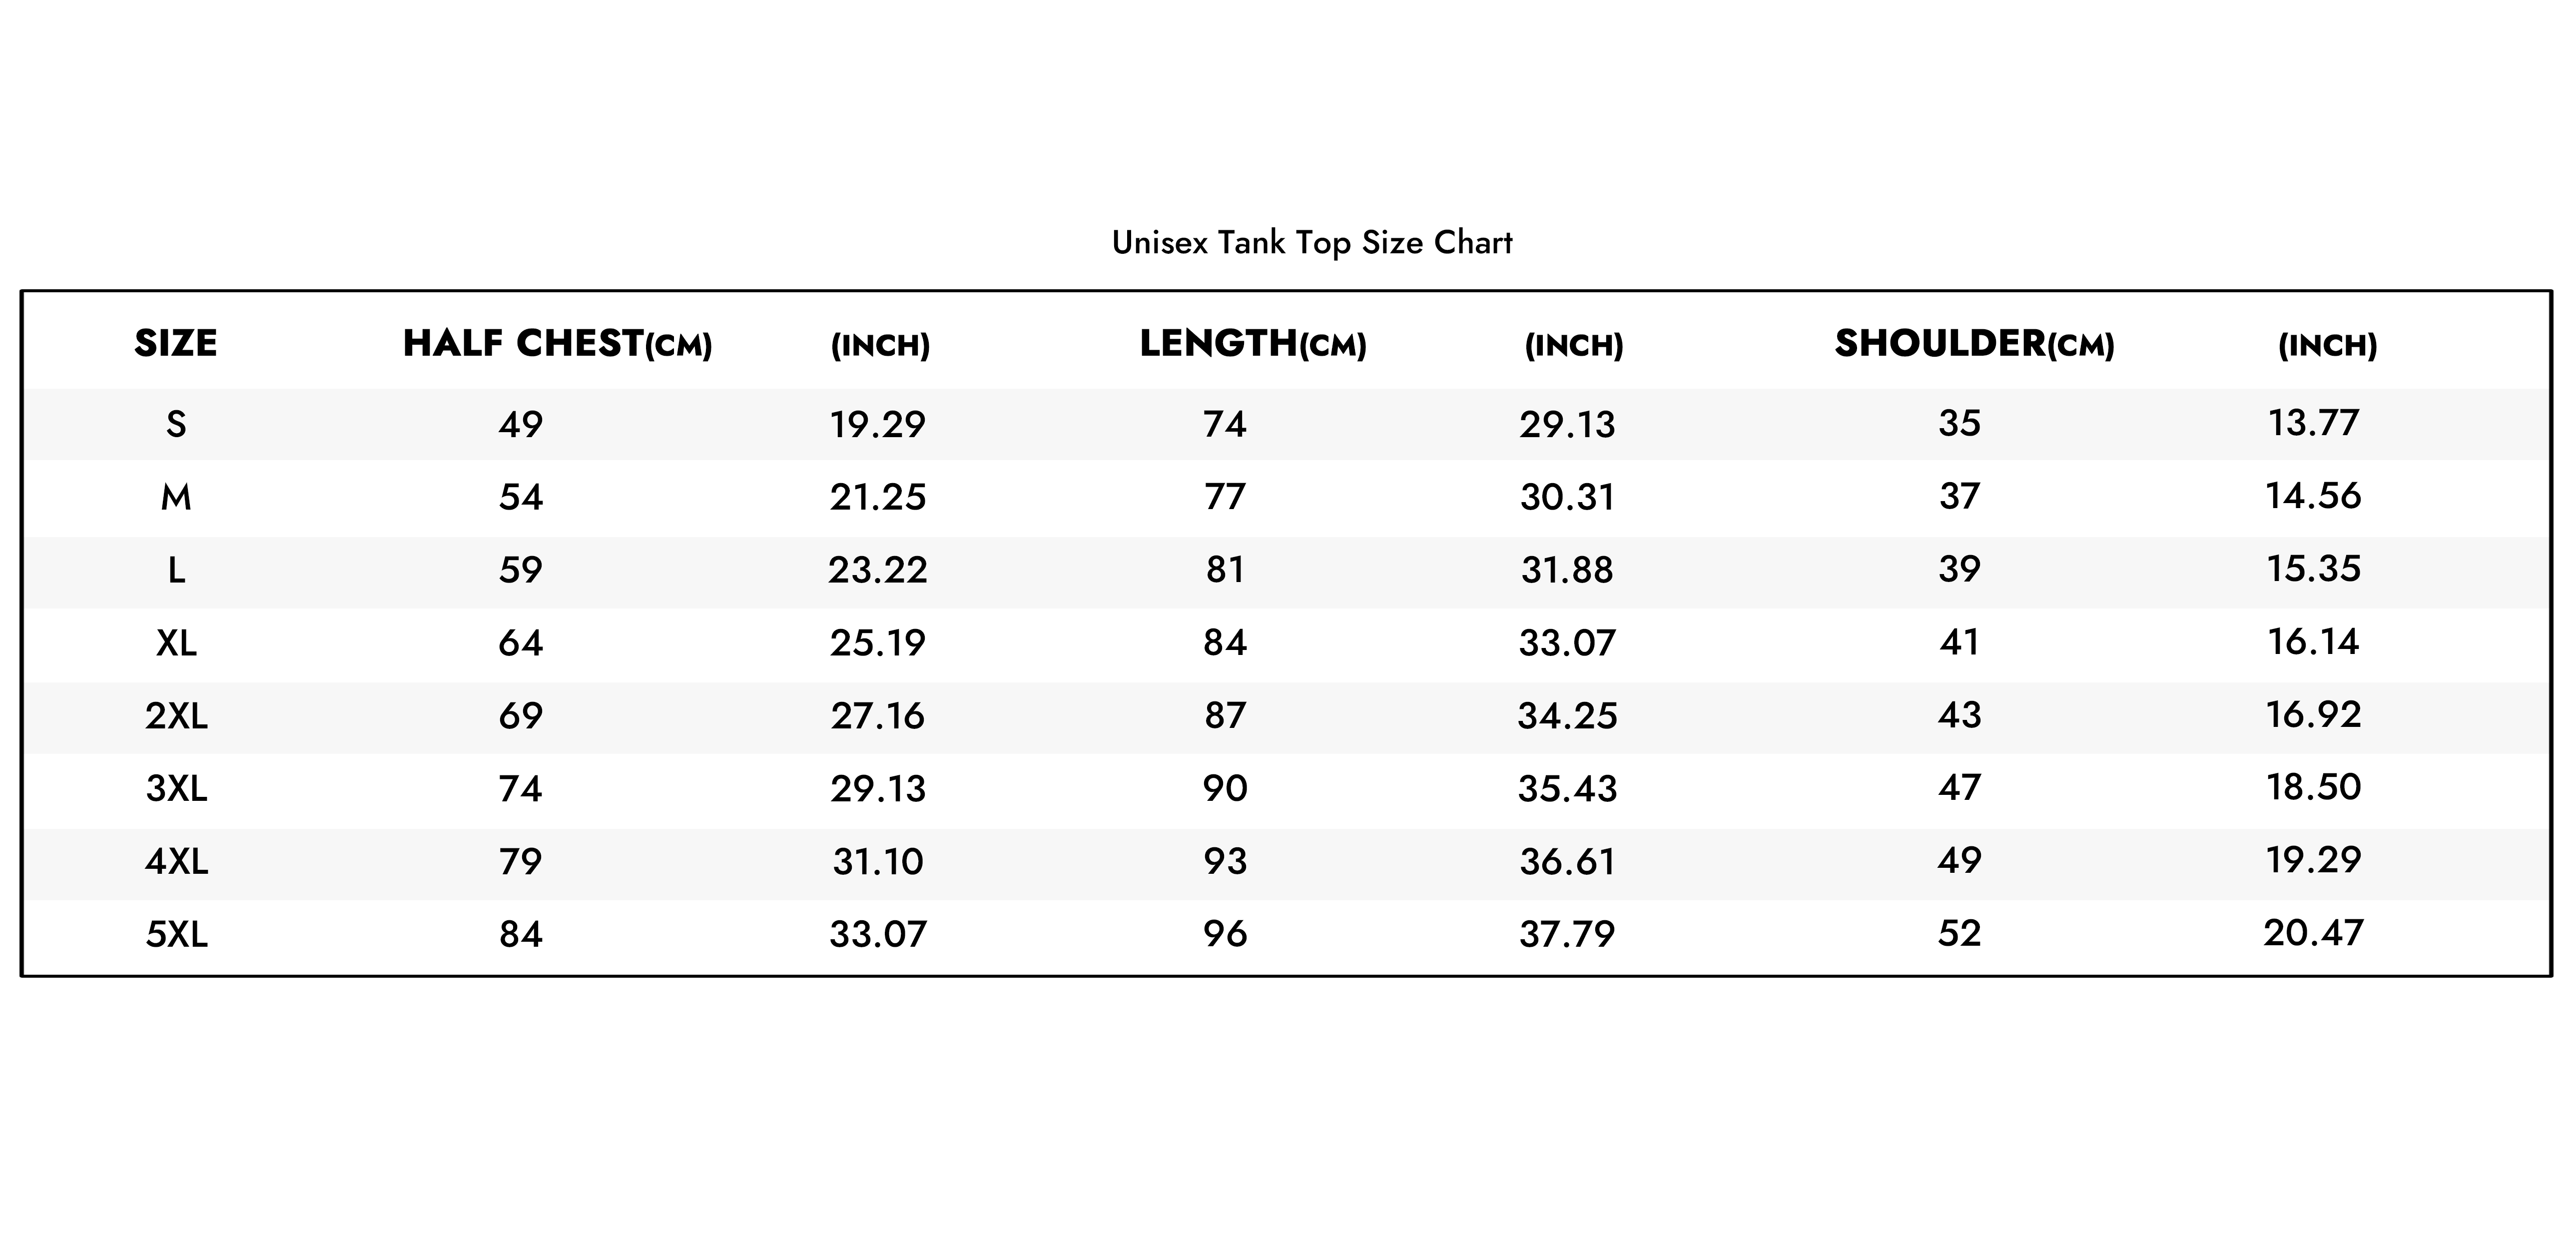Image resolution: width=2576 pixels, height=1239 pixels.
Task: Click the 19.29 half chest inch value for S
Action: pyautogui.click(x=877, y=425)
